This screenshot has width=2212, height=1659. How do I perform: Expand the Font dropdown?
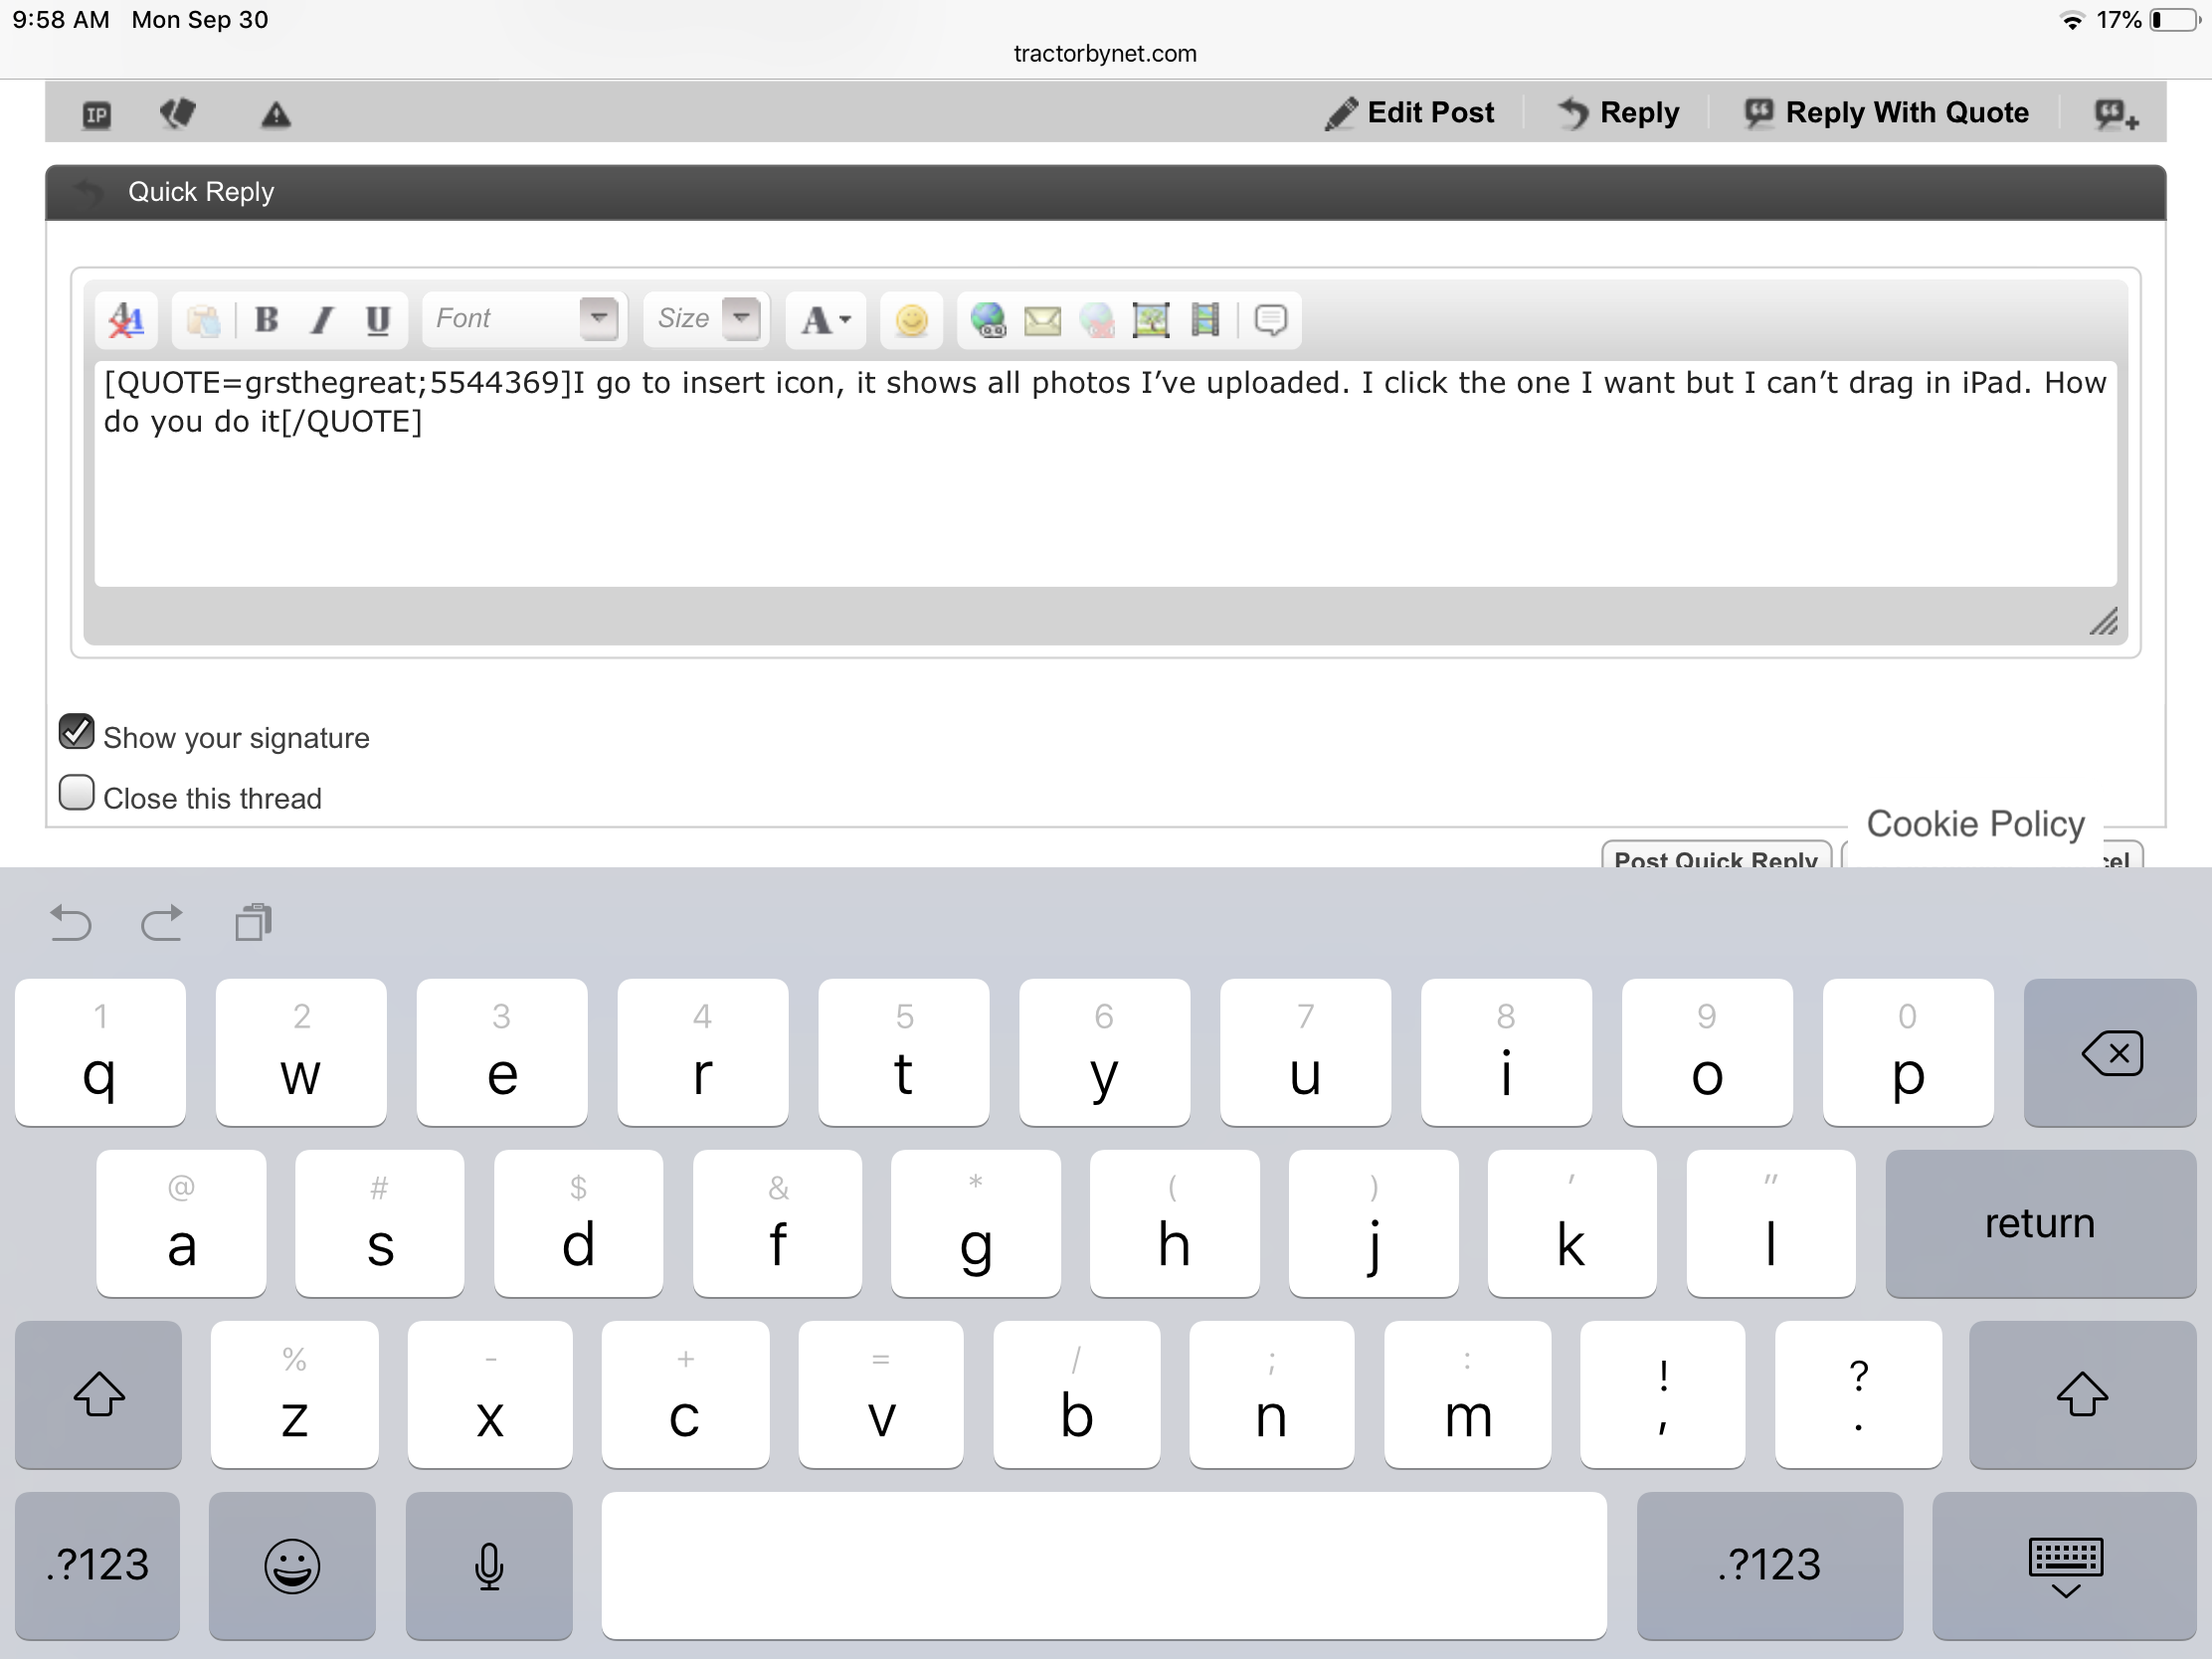coord(598,319)
